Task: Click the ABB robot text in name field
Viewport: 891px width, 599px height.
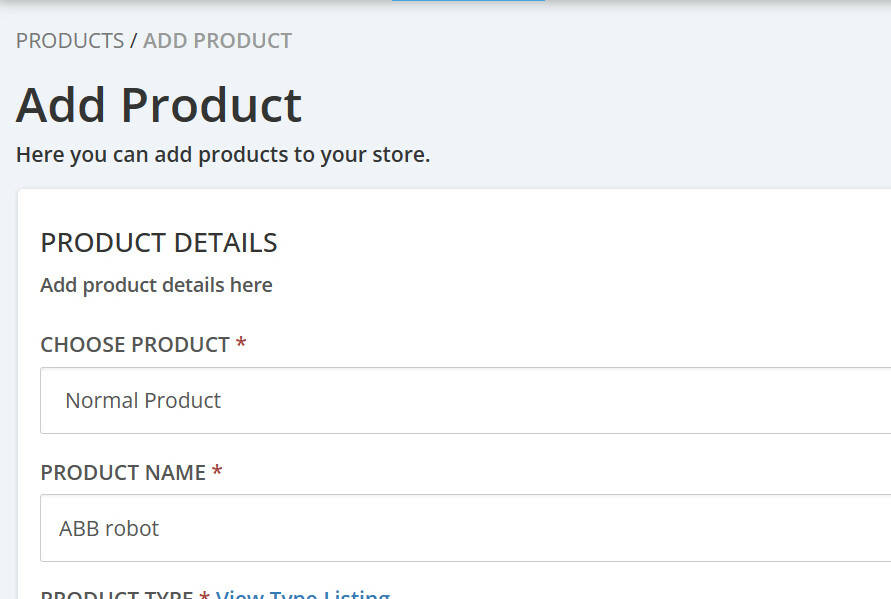Action: (109, 528)
